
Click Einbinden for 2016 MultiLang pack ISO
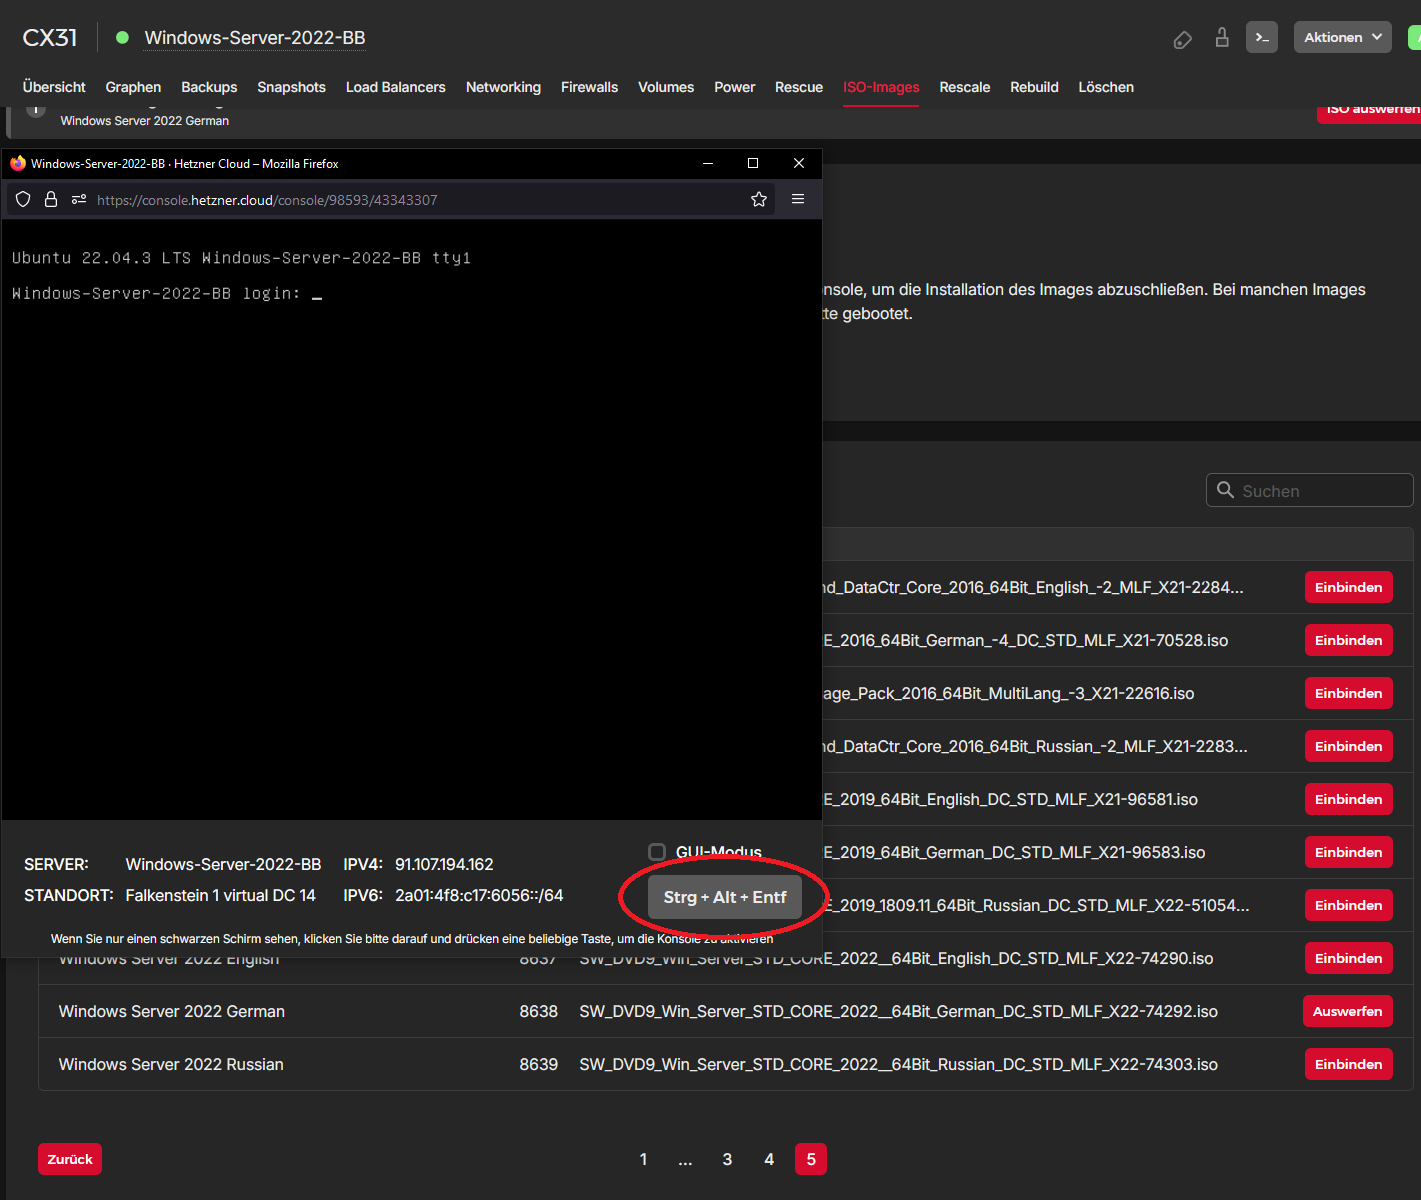[1348, 693]
